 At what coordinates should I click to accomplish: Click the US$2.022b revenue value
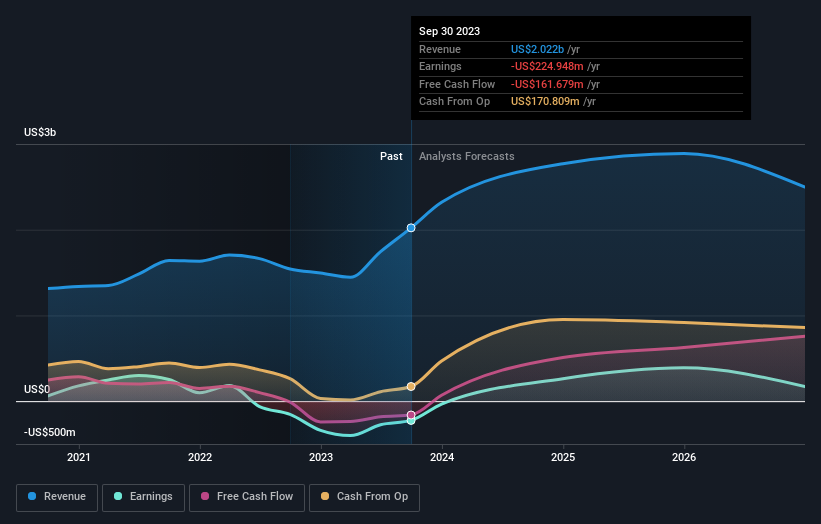[x=537, y=49]
